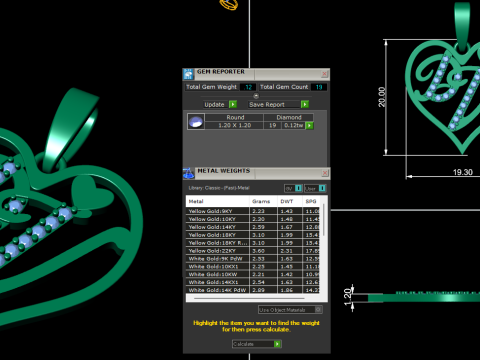
Task: Click the 20.00 height dimension label
Action: click(x=382, y=97)
